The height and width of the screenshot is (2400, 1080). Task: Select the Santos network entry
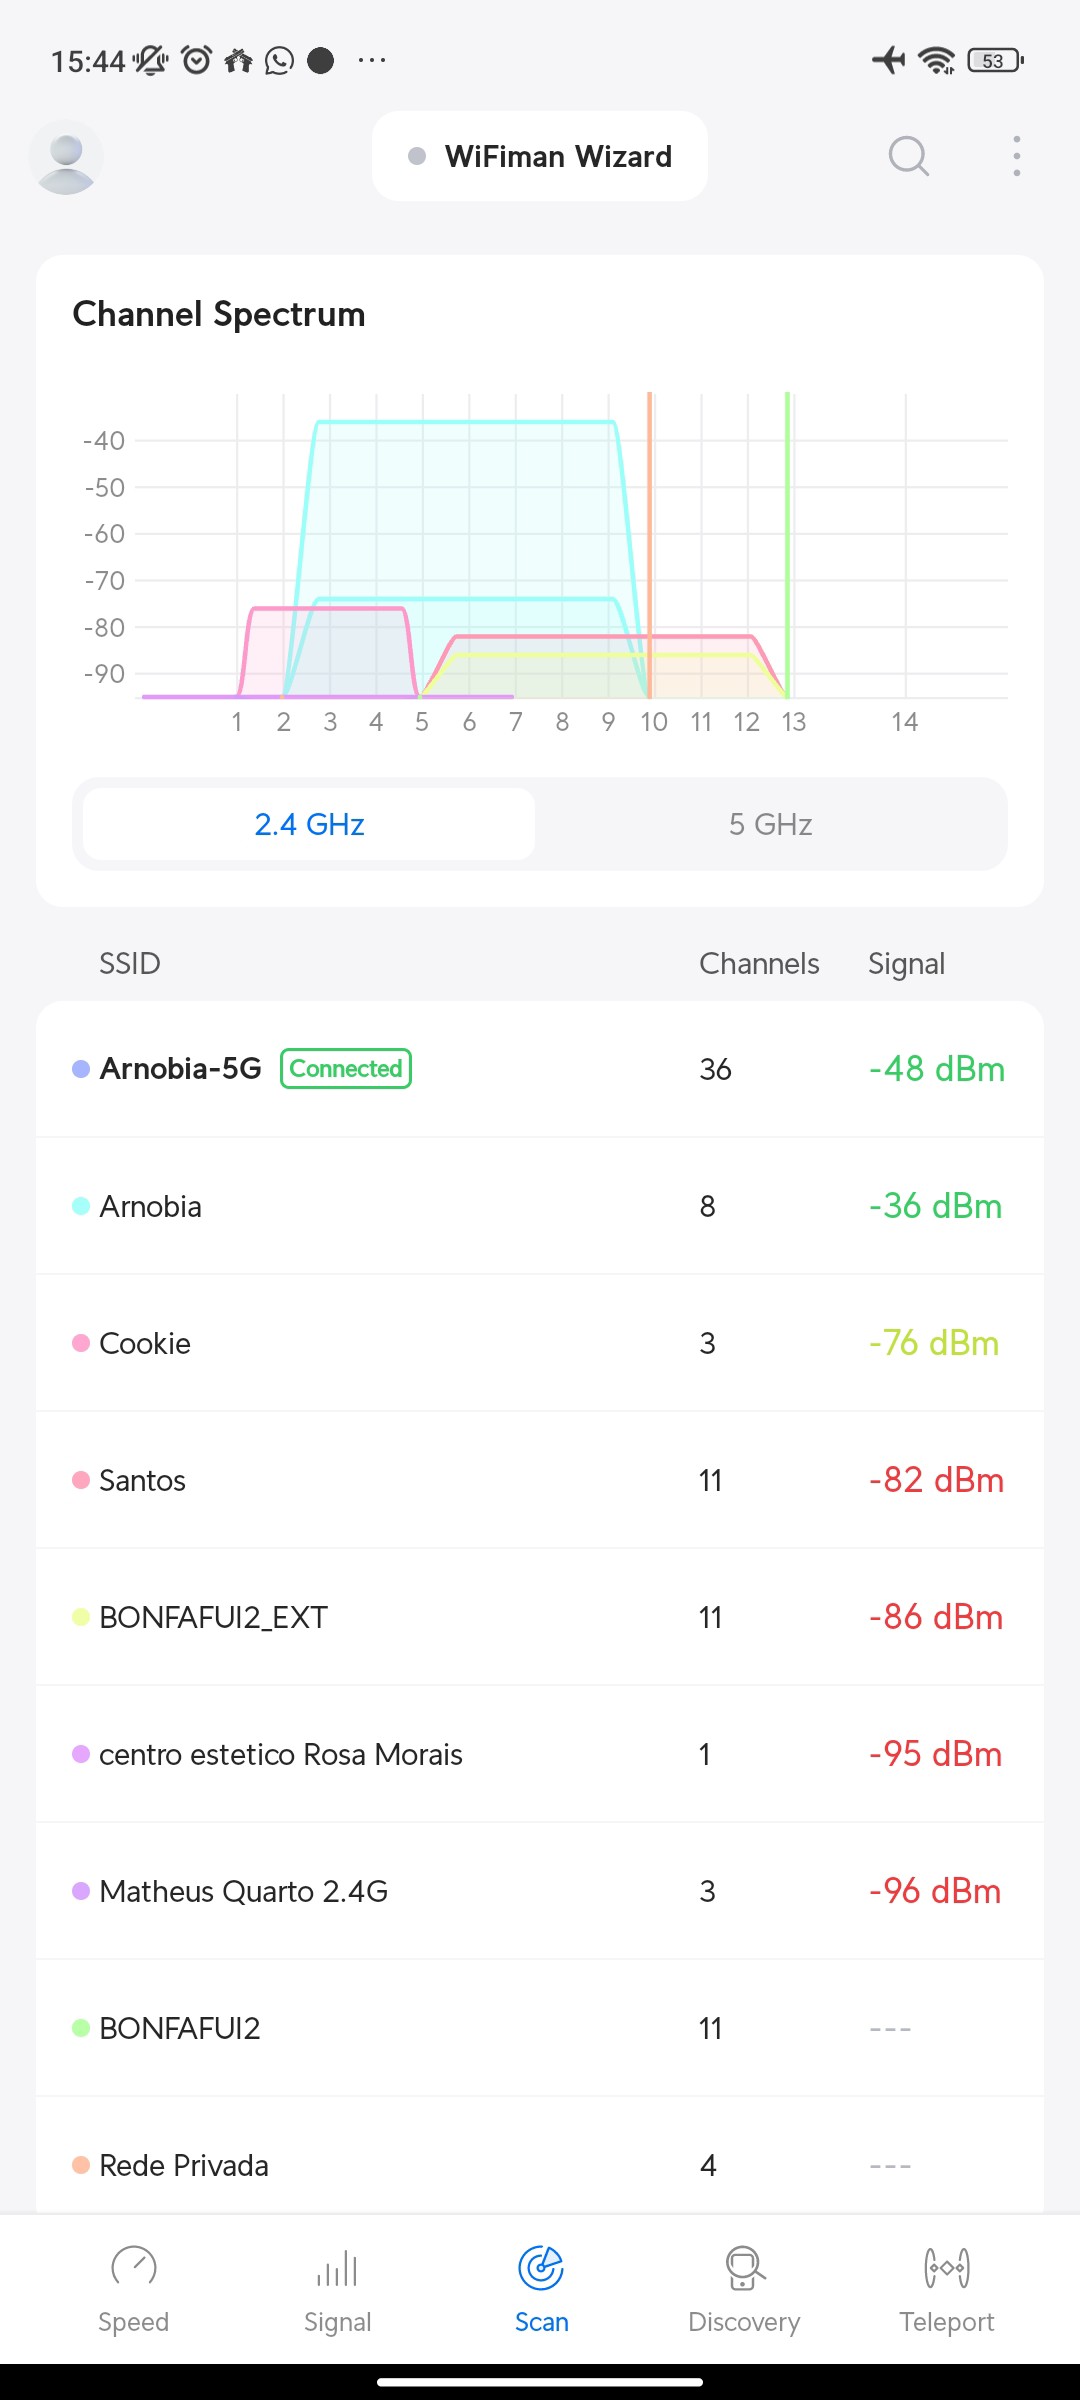click(x=540, y=1480)
